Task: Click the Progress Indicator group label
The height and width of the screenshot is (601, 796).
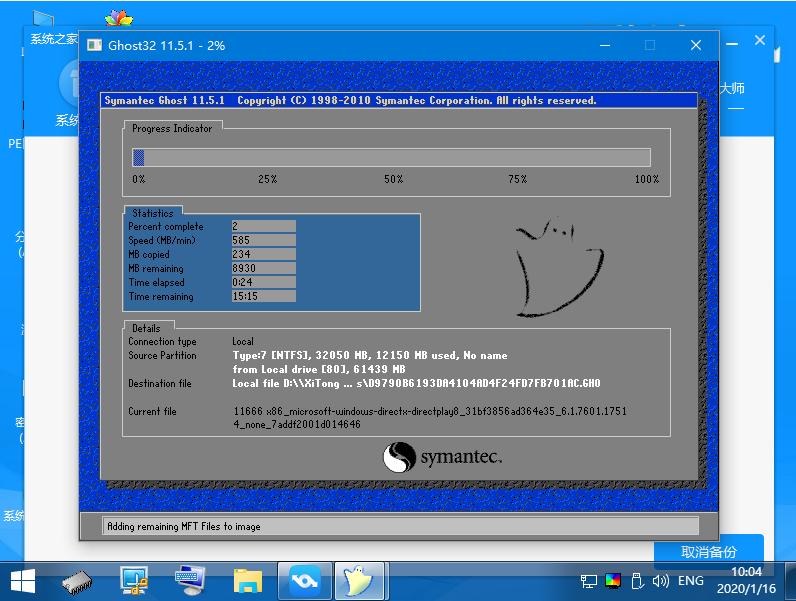Action: point(172,128)
